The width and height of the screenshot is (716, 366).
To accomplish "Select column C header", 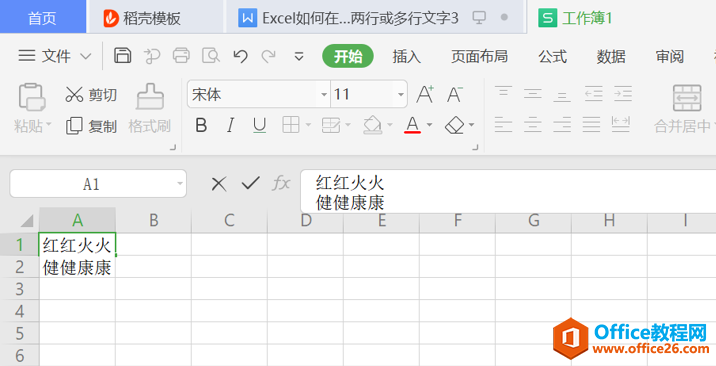I will [229, 220].
